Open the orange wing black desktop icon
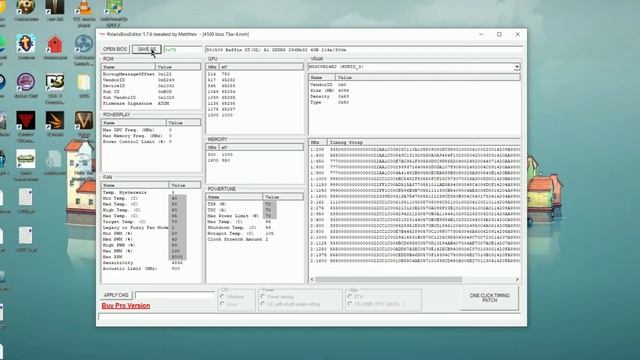 [55, 121]
